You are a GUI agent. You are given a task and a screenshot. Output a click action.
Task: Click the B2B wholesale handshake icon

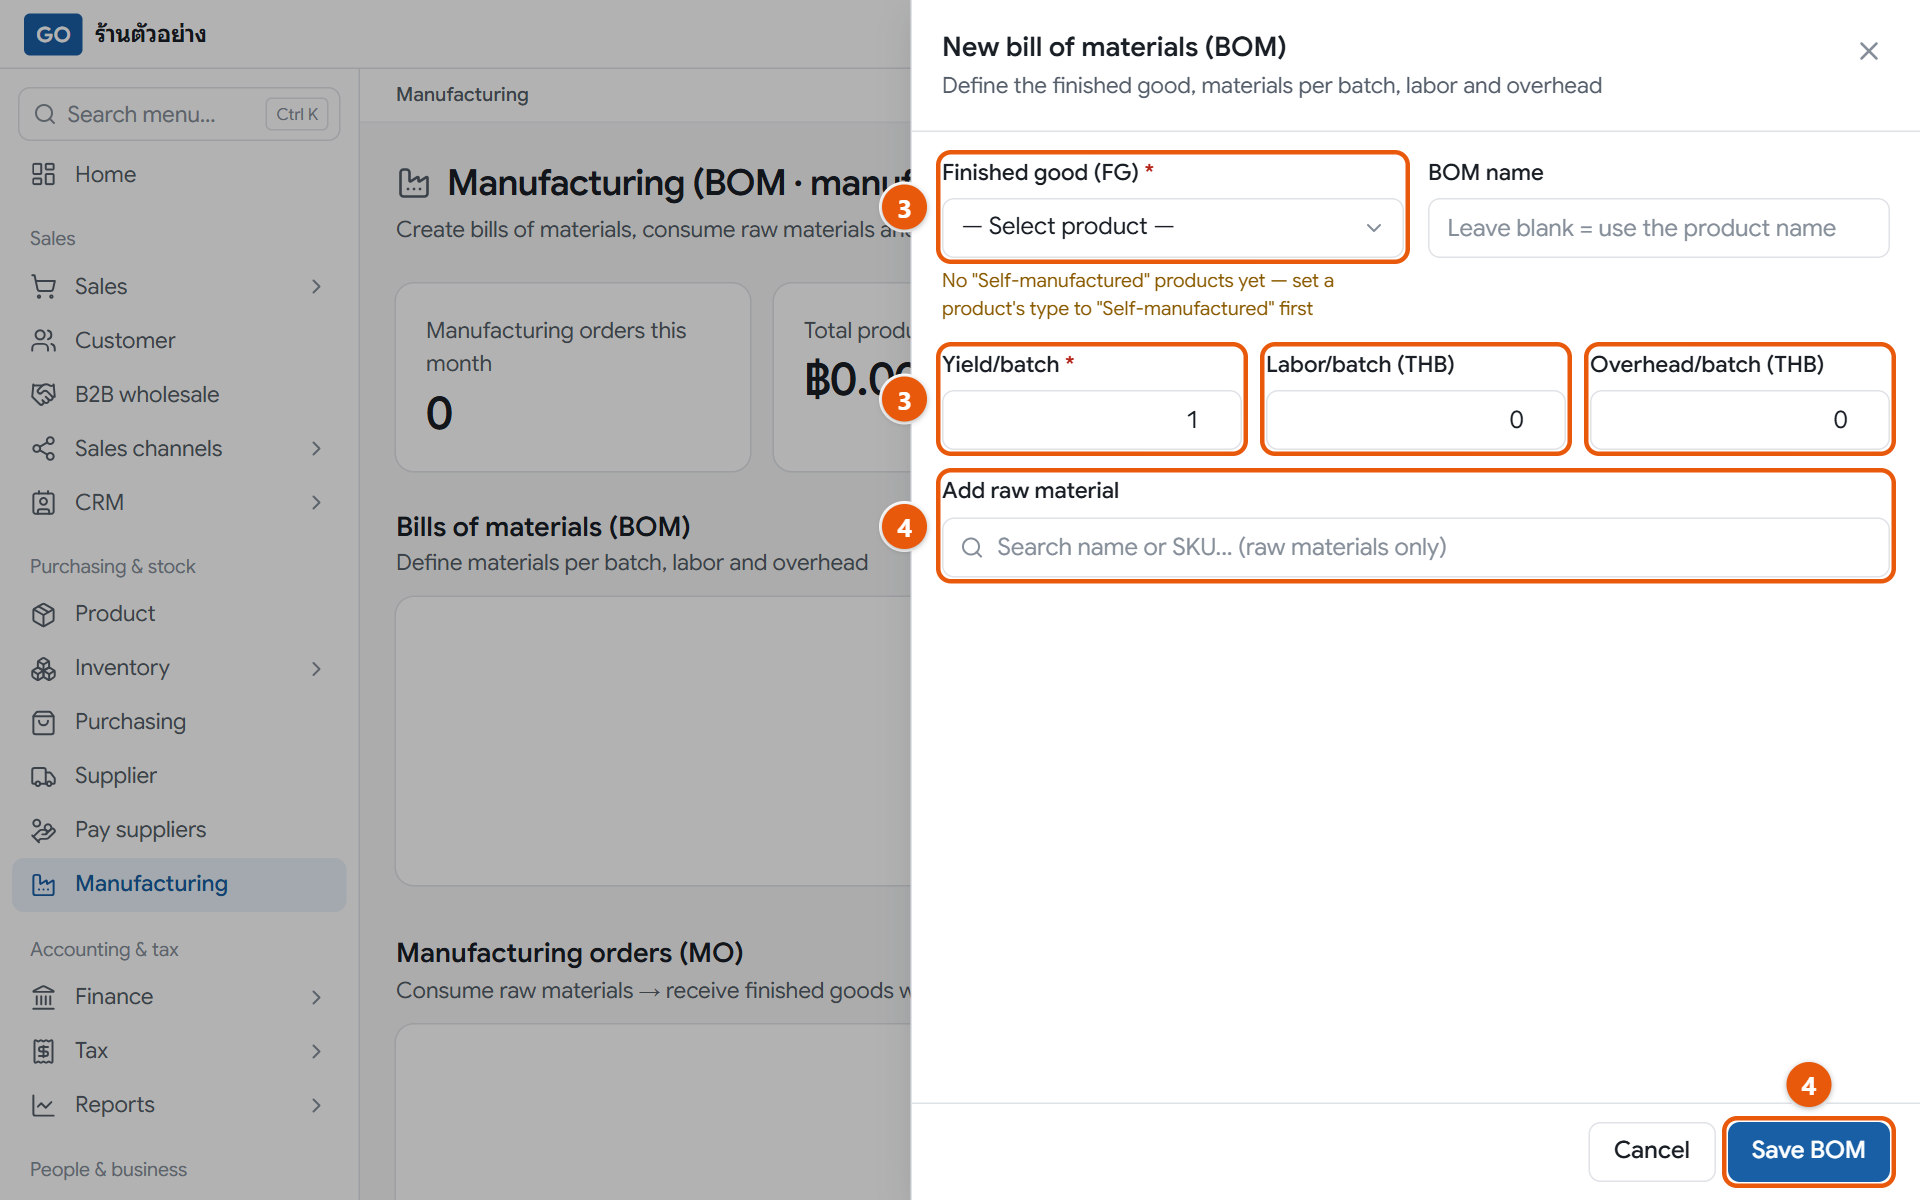(x=43, y=394)
